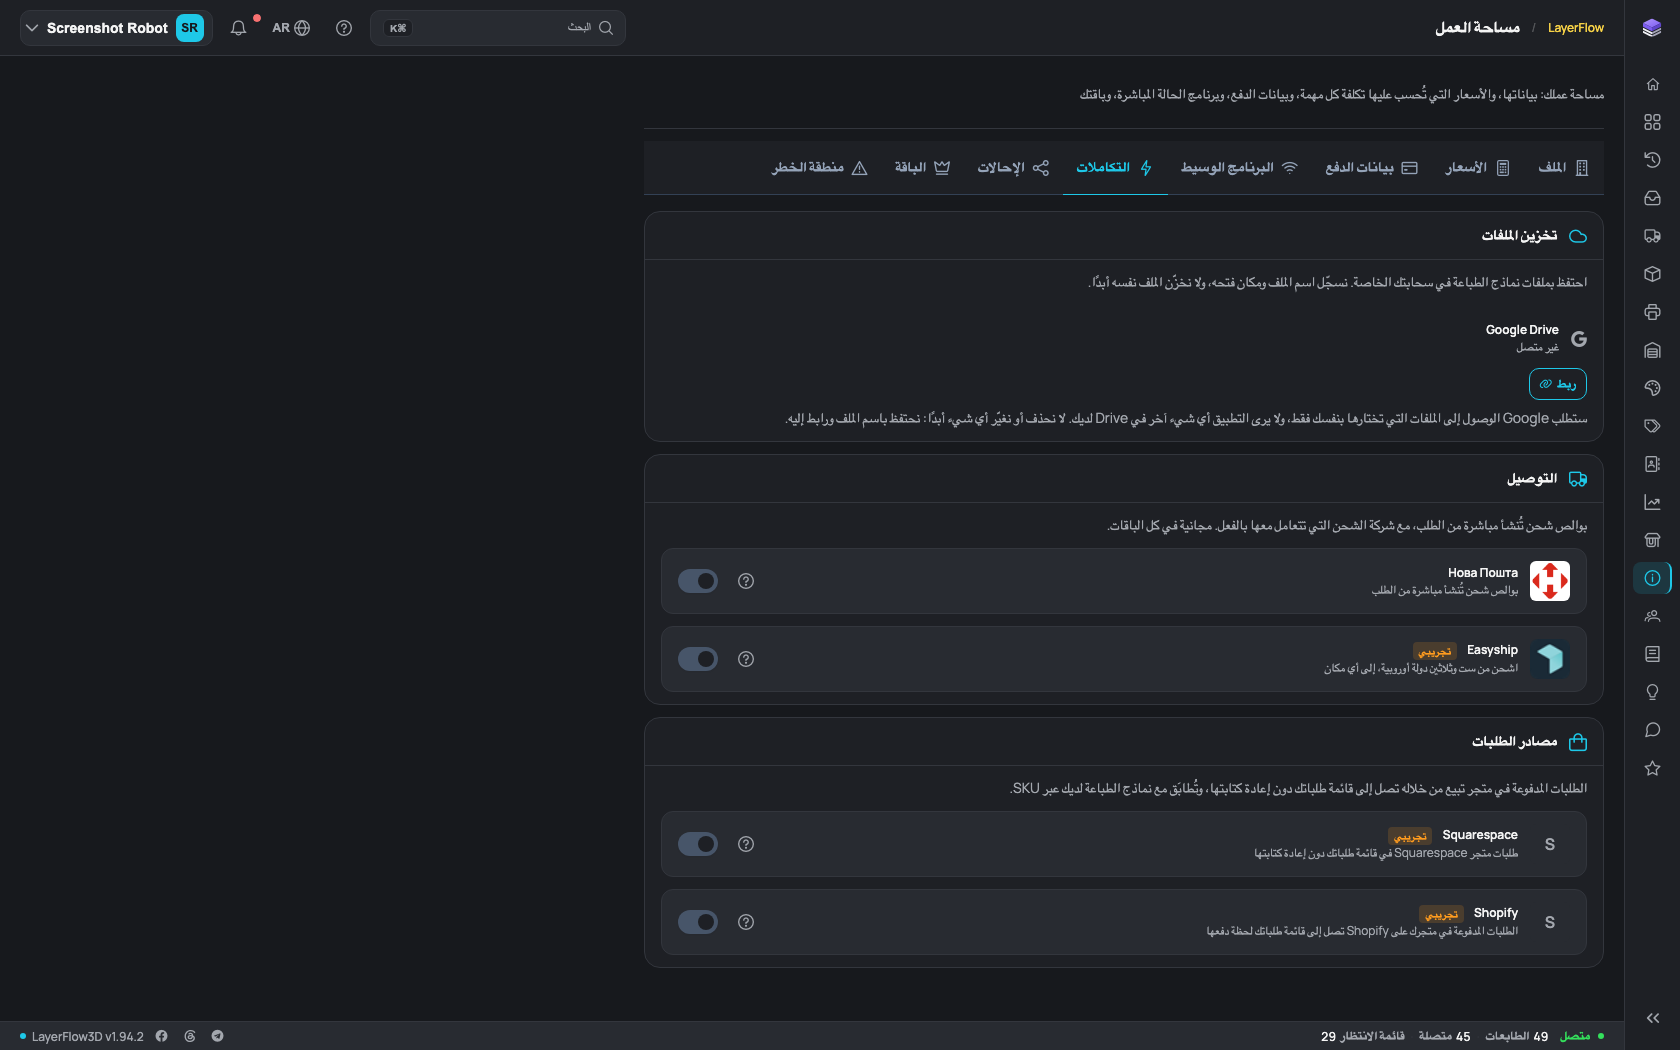Open the history clock icon in sidebar
This screenshot has height=1050, width=1680.
point(1652,160)
